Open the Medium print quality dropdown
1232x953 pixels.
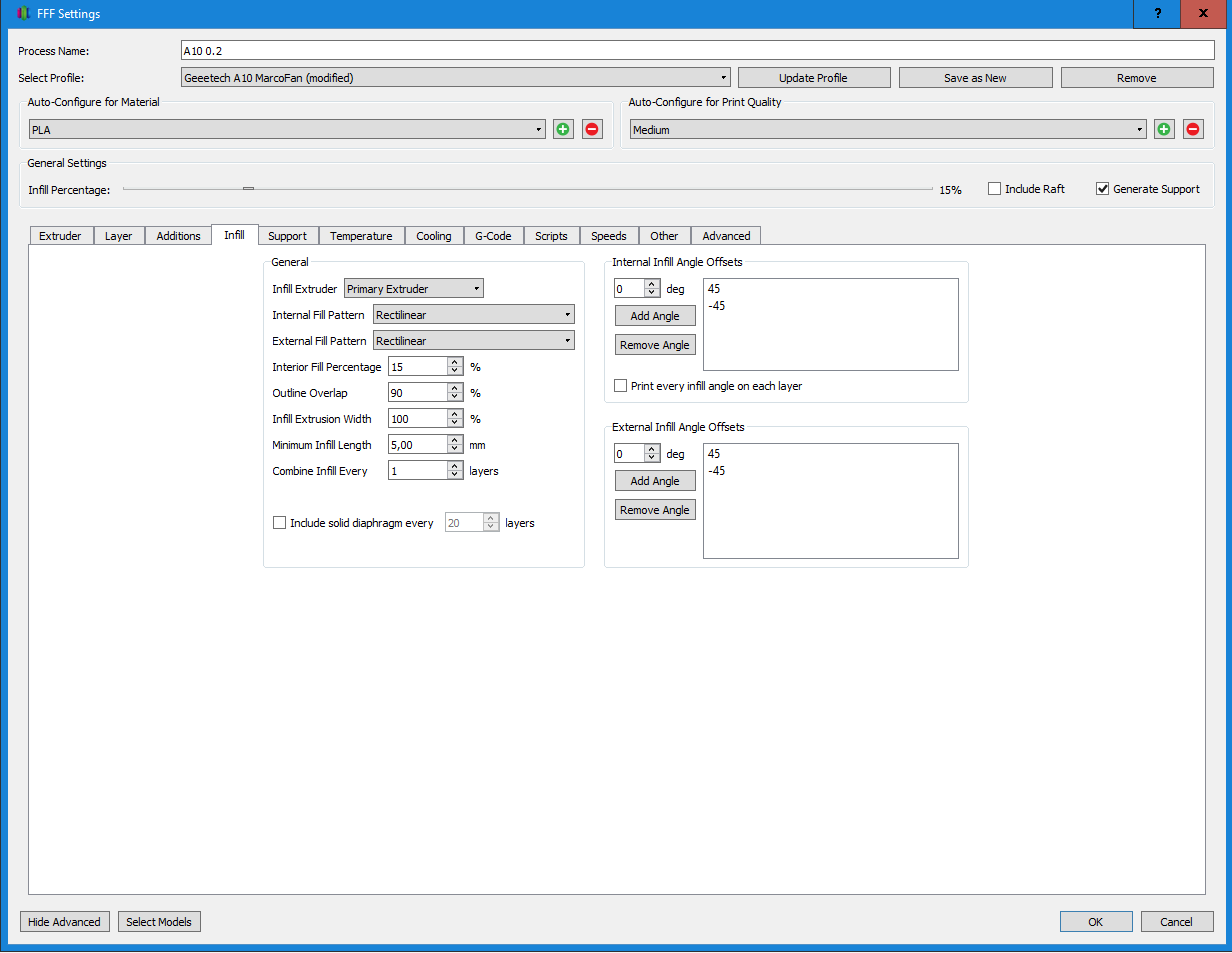[888, 130]
